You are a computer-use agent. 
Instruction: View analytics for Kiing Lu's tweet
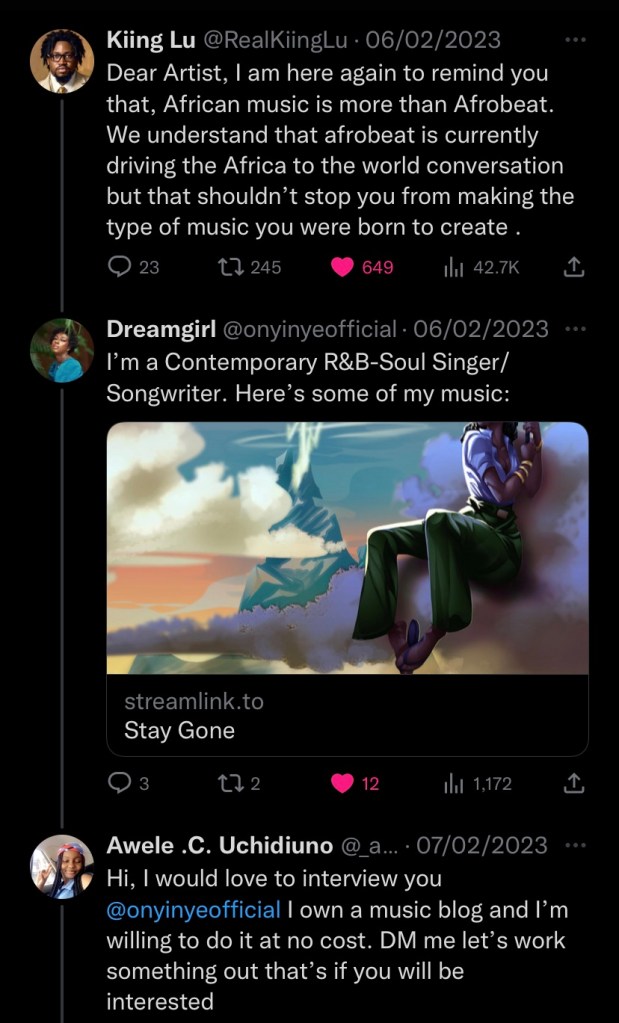[455, 267]
